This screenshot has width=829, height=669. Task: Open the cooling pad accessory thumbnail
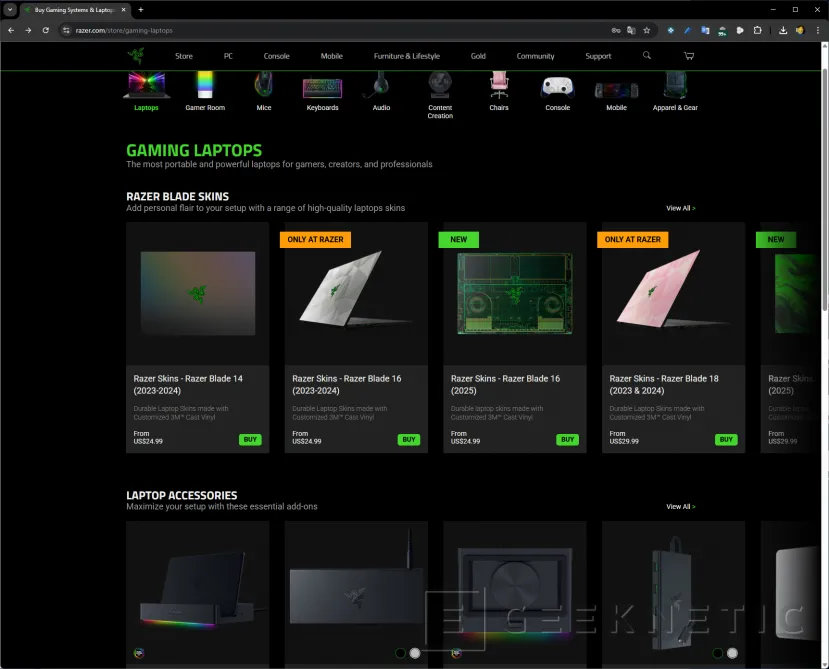(515, 592)
